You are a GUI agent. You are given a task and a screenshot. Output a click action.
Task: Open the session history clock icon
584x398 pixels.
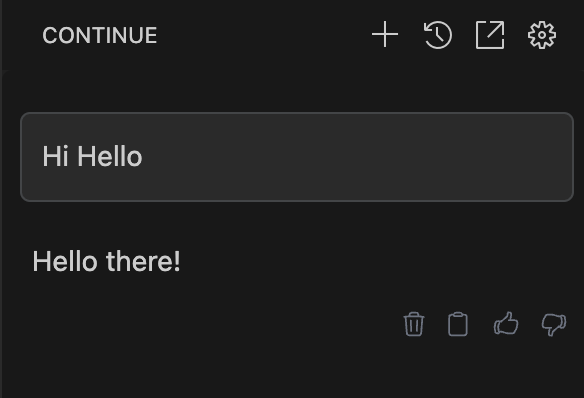[438, 35]
